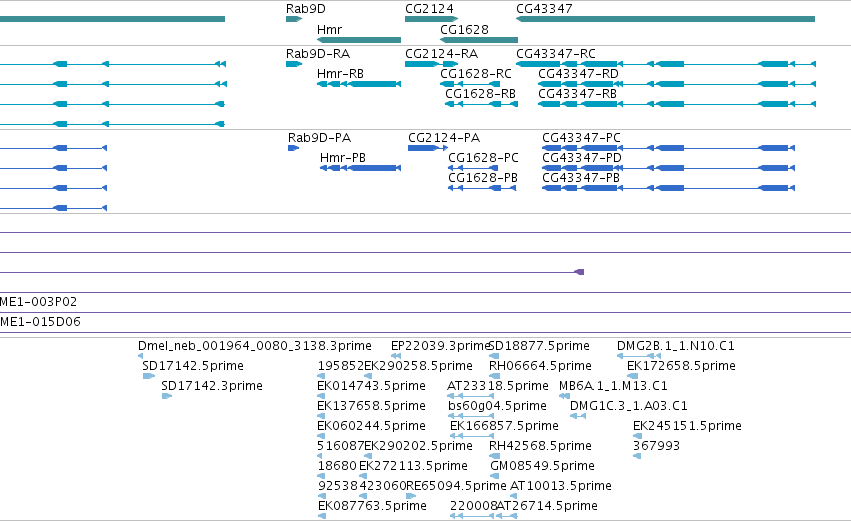Open EST EK245151.5prime
This screenshot has width=851, height=521.
[687, 426]
